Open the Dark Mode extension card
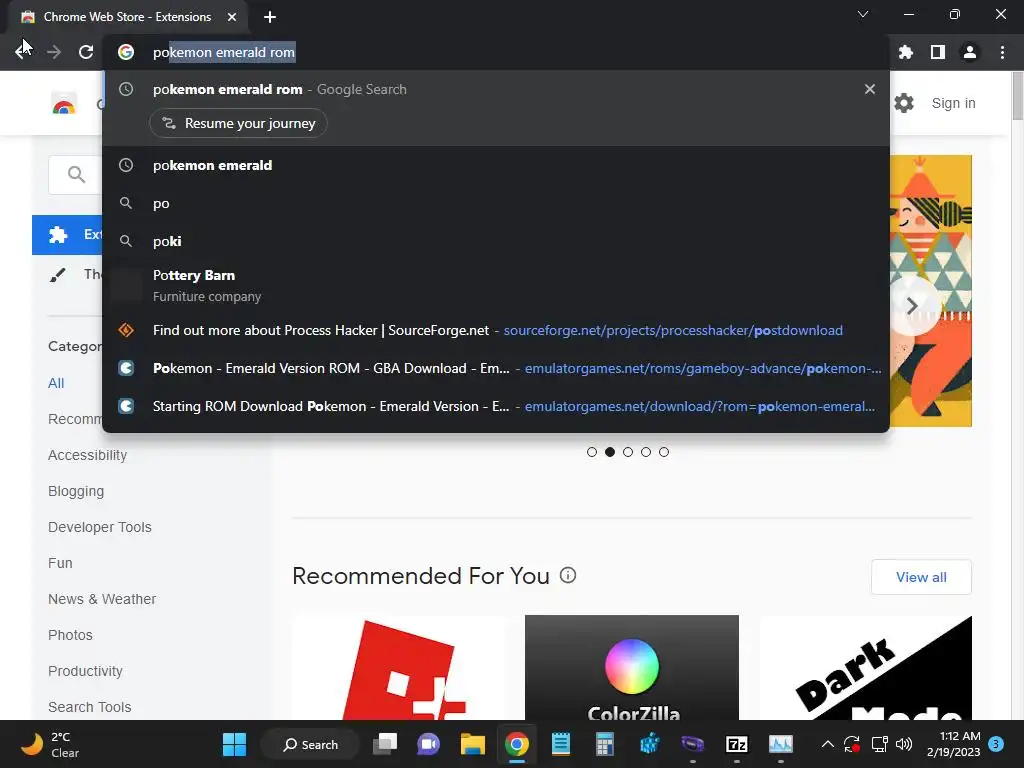This screenshot has height=768, width=1024. coord(866,667)
